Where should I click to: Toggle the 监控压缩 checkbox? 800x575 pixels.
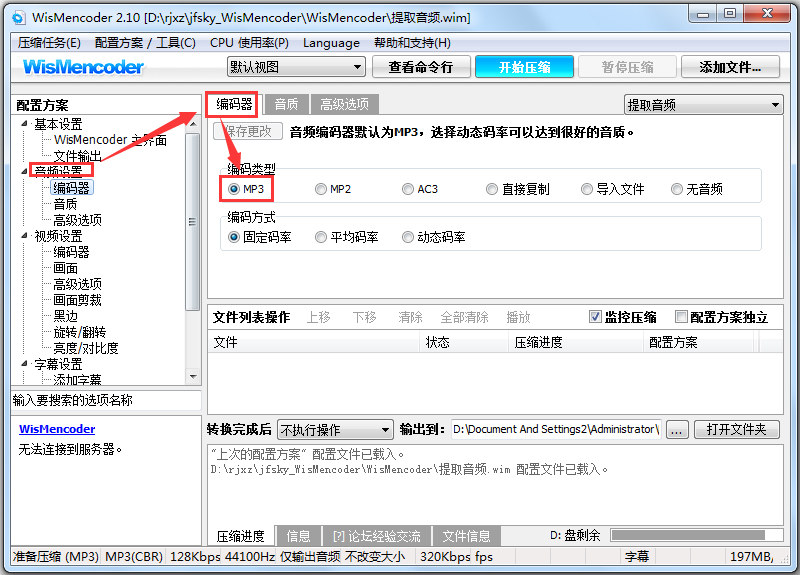point(595,317)
